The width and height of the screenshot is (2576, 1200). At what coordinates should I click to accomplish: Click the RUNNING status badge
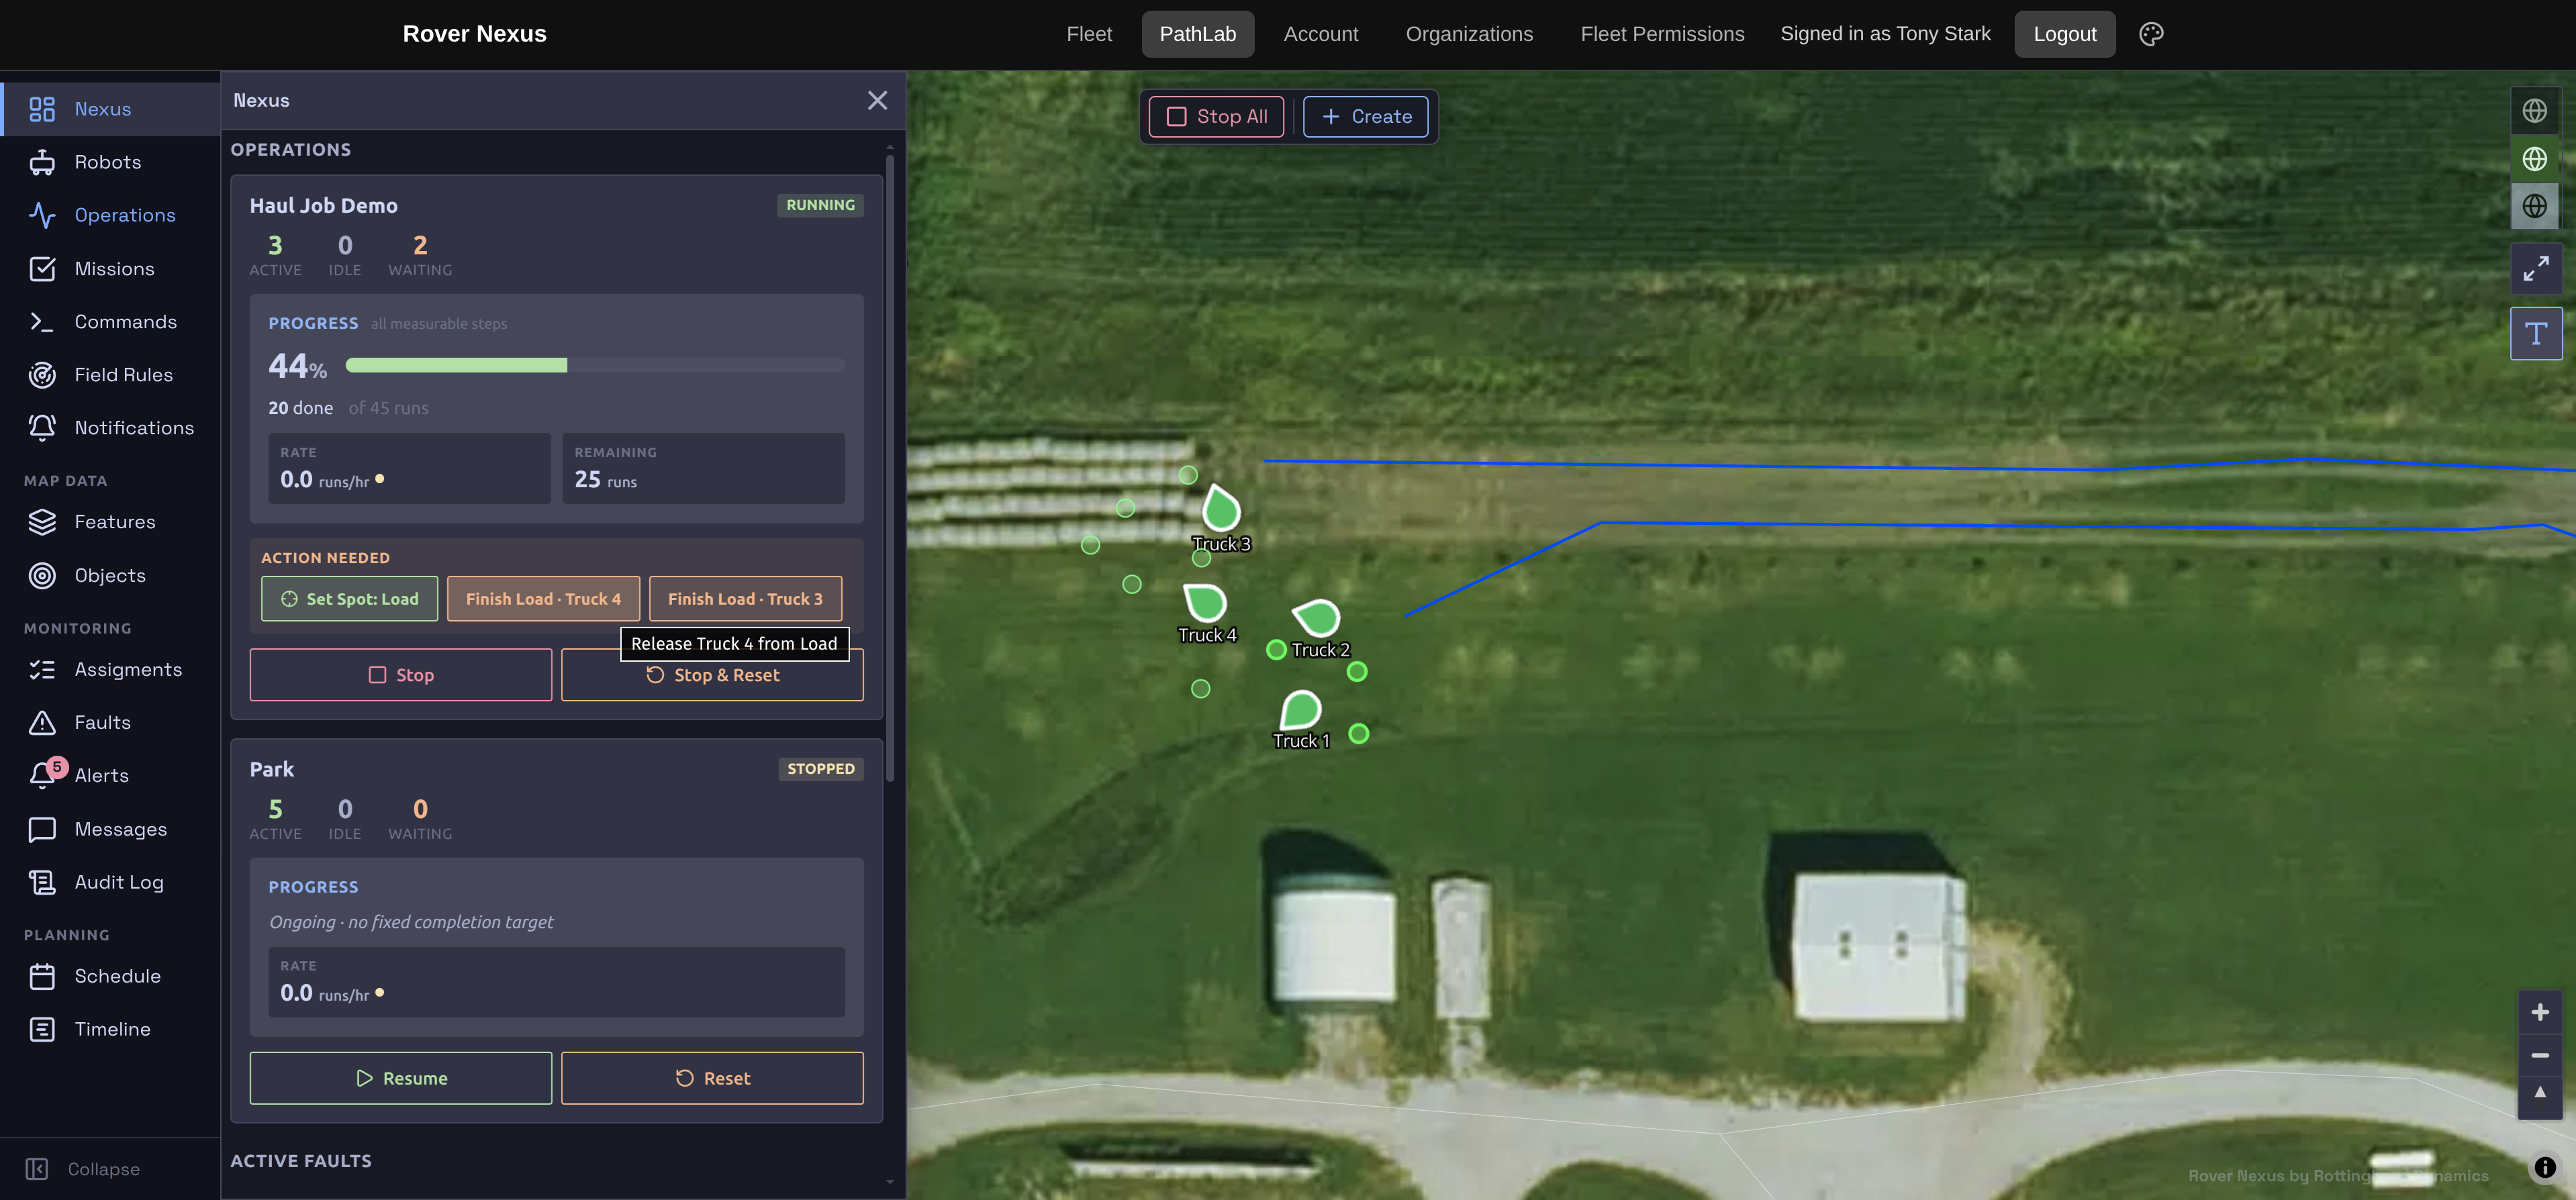pyautogui.click(x=820, y=205)
